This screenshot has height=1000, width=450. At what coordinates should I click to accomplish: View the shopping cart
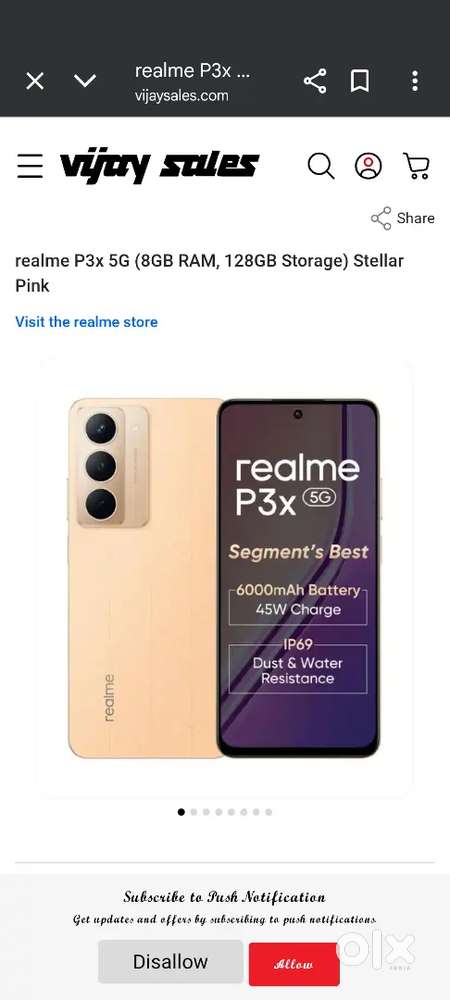coord(416,166)
